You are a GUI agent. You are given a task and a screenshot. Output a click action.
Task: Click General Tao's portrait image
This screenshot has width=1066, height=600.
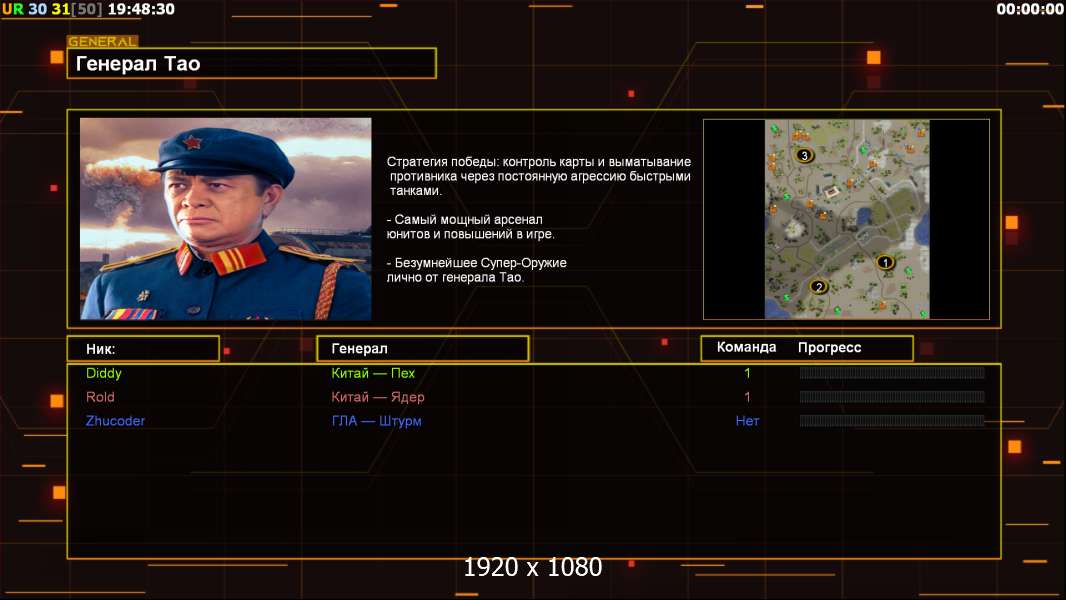click(226, 219)
